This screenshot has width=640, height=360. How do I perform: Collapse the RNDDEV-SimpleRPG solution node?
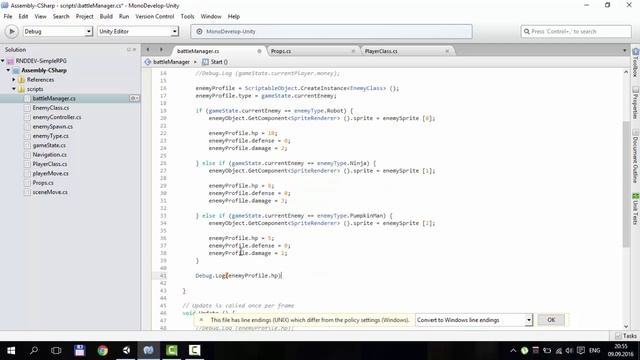tap(3, 61)
